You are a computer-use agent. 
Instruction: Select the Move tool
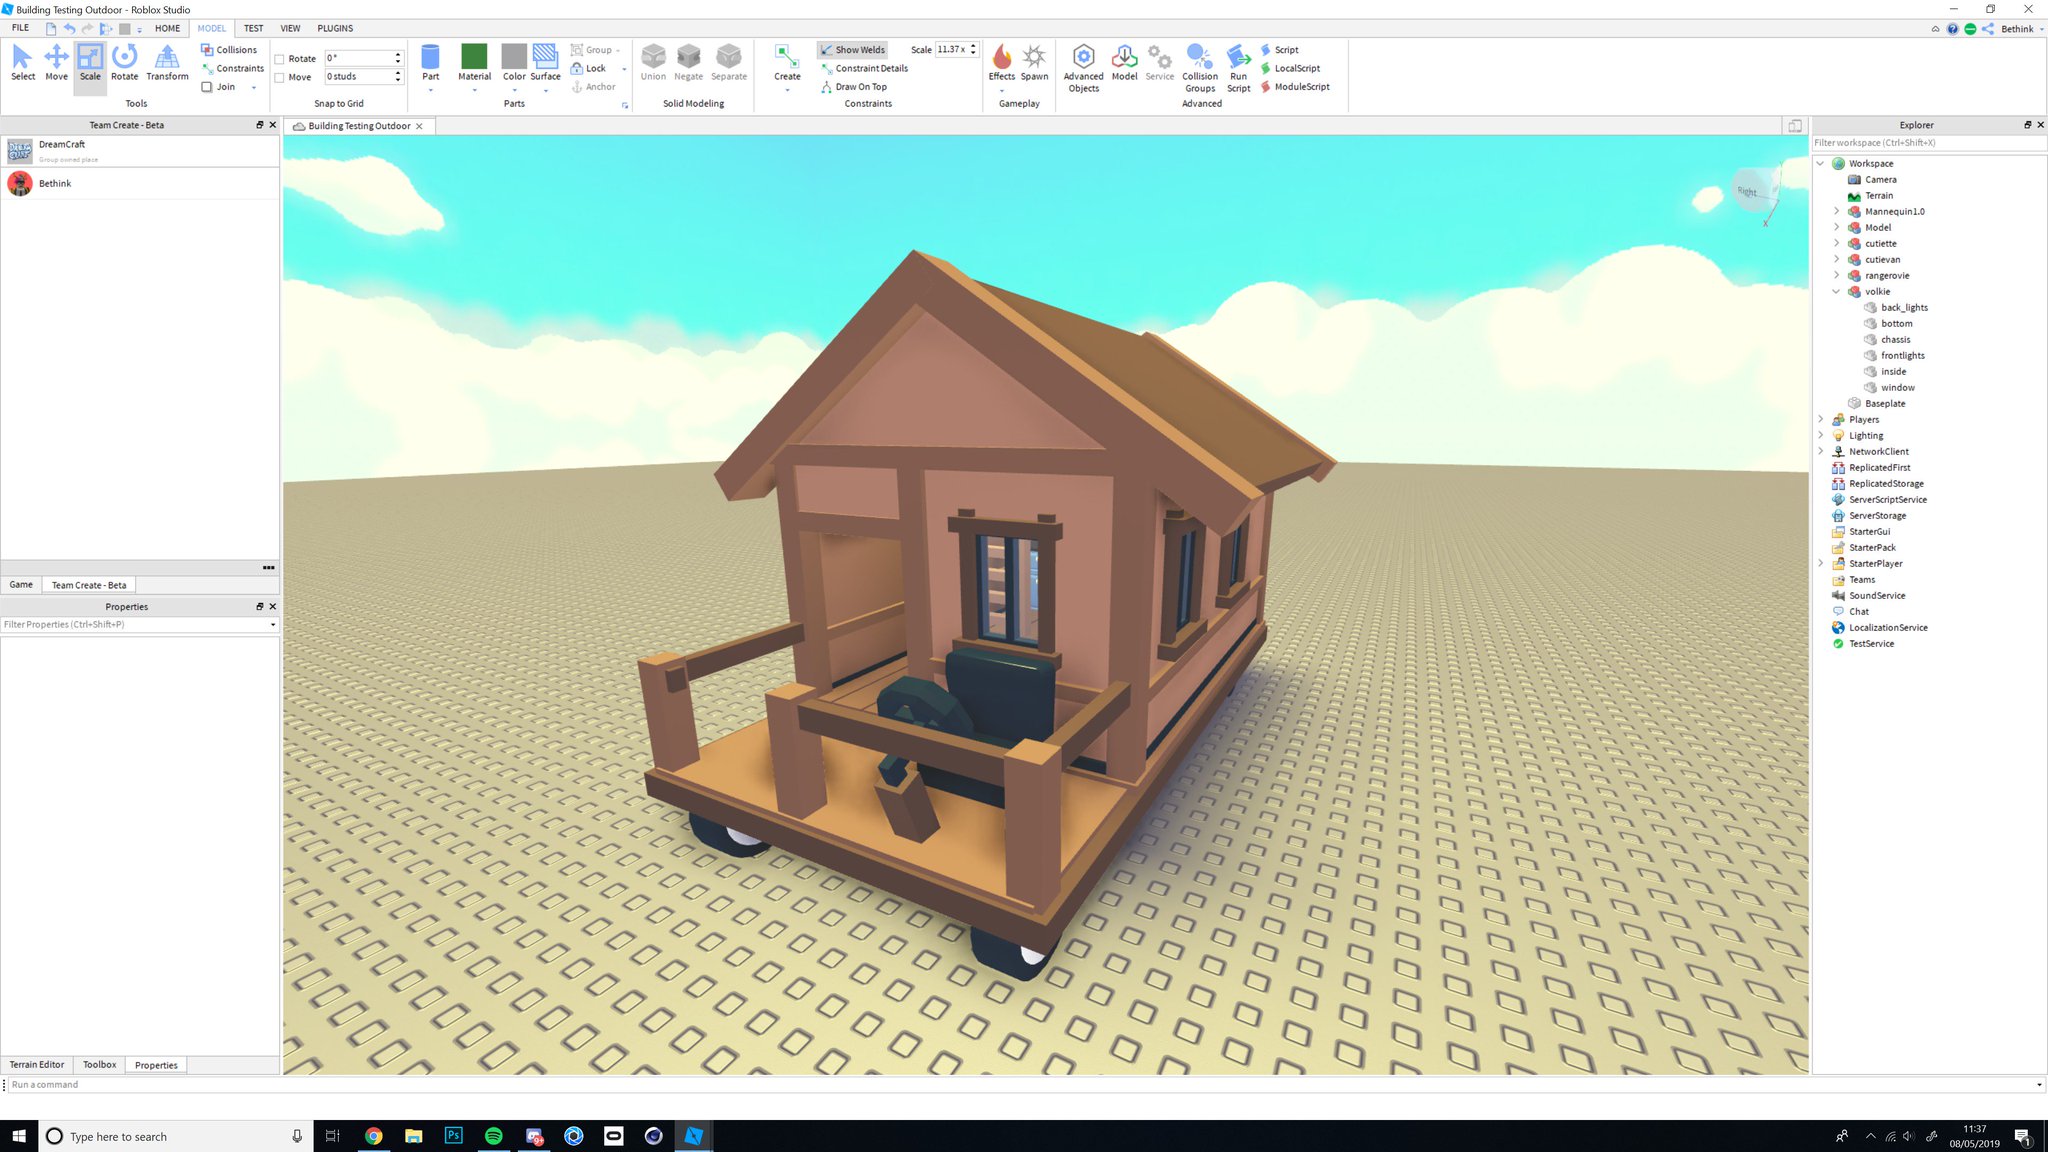click(56, 62)
